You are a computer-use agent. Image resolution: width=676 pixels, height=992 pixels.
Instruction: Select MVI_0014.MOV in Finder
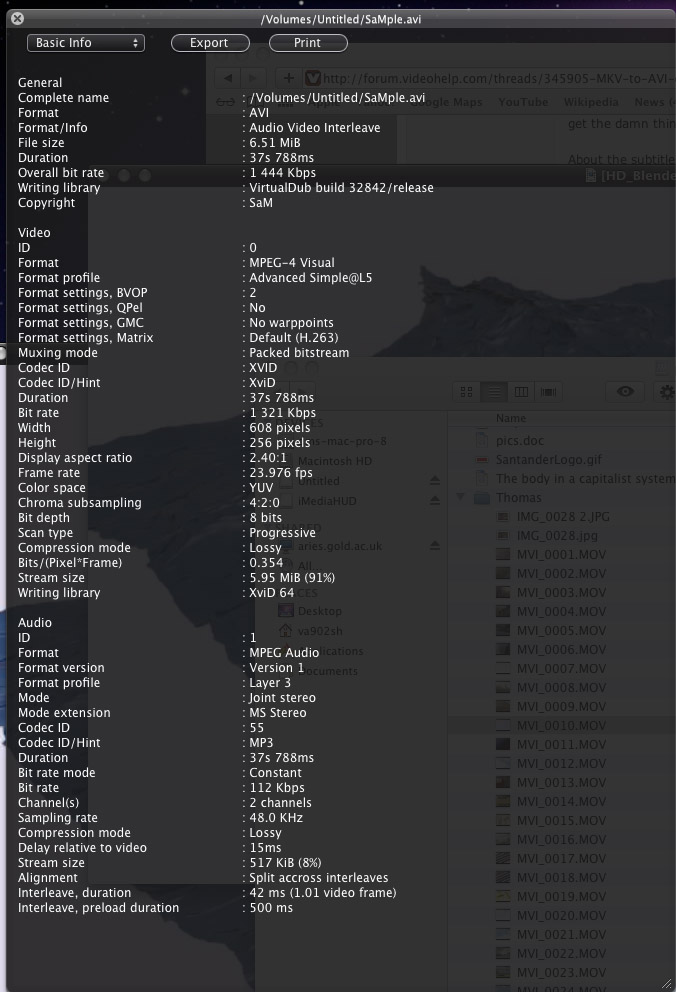[561, 801]
